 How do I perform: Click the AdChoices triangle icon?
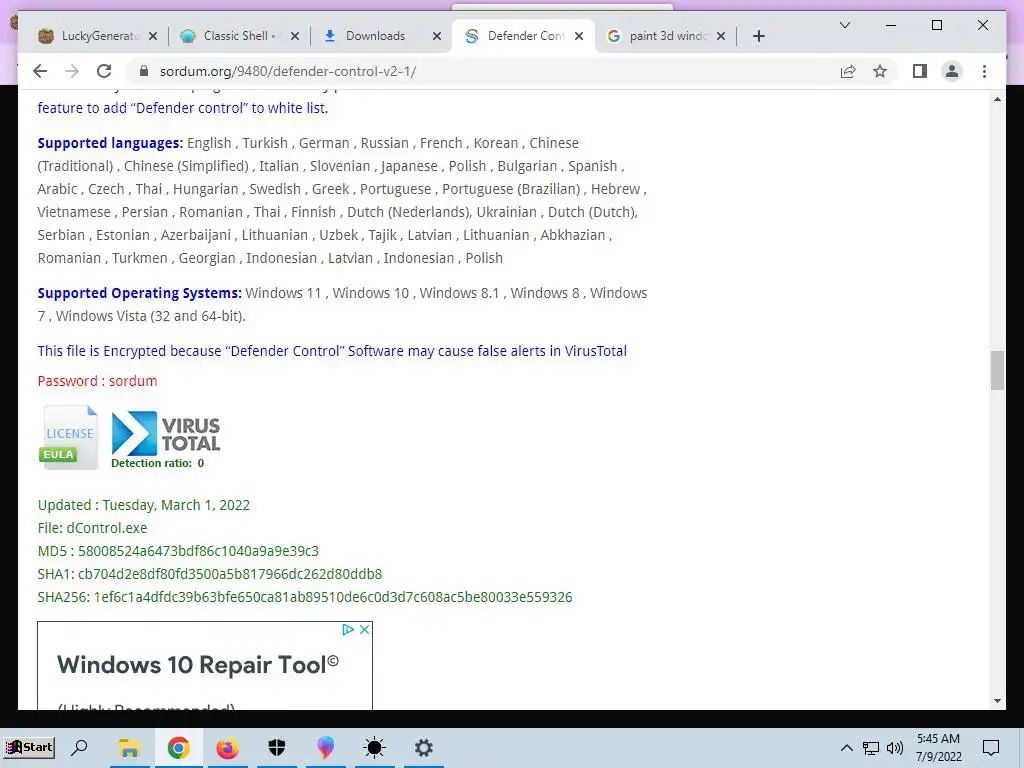[x=348, y=630]
